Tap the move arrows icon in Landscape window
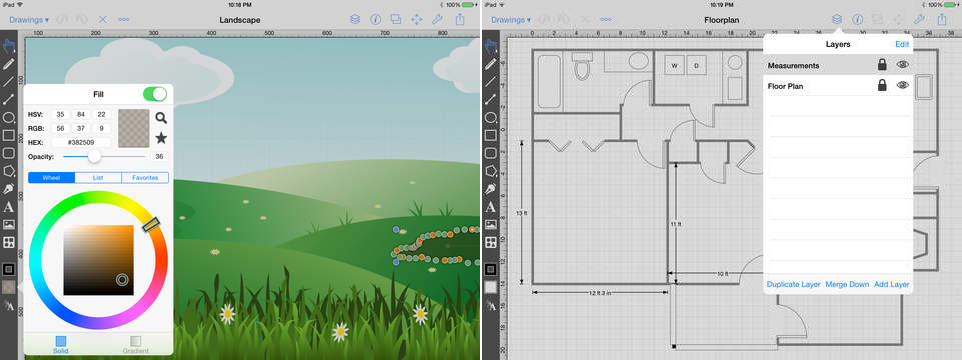 pyautogui.click(x=417, y=20)
